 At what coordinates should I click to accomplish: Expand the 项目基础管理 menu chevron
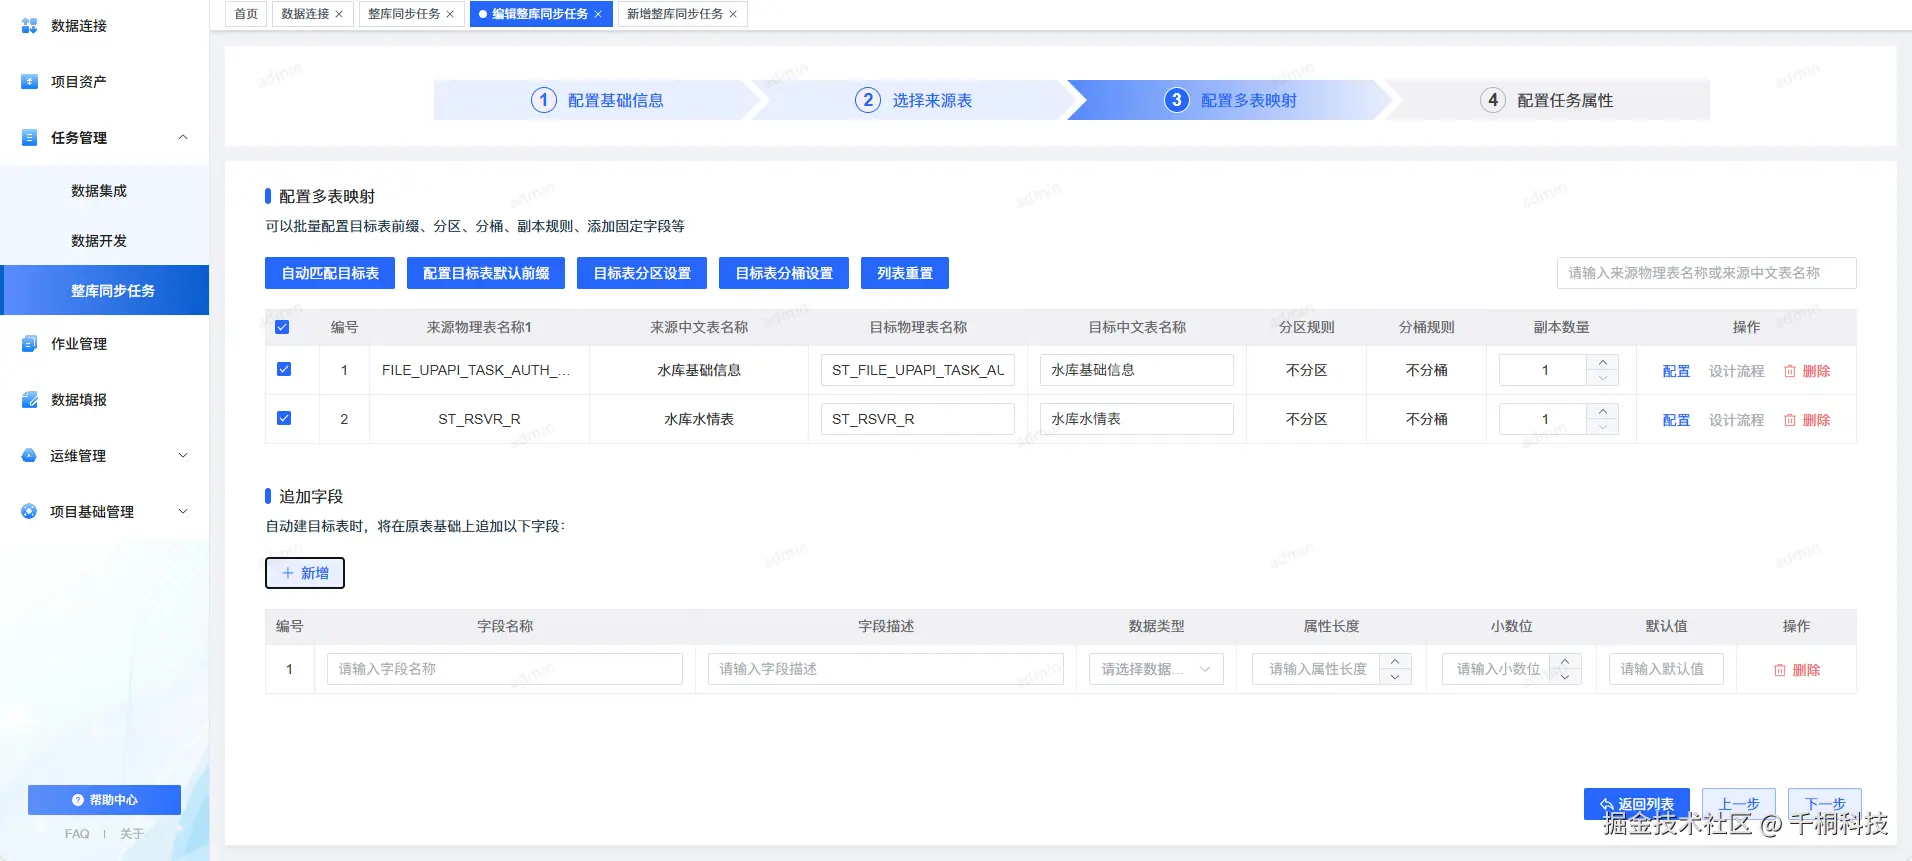tap(183, 511)
